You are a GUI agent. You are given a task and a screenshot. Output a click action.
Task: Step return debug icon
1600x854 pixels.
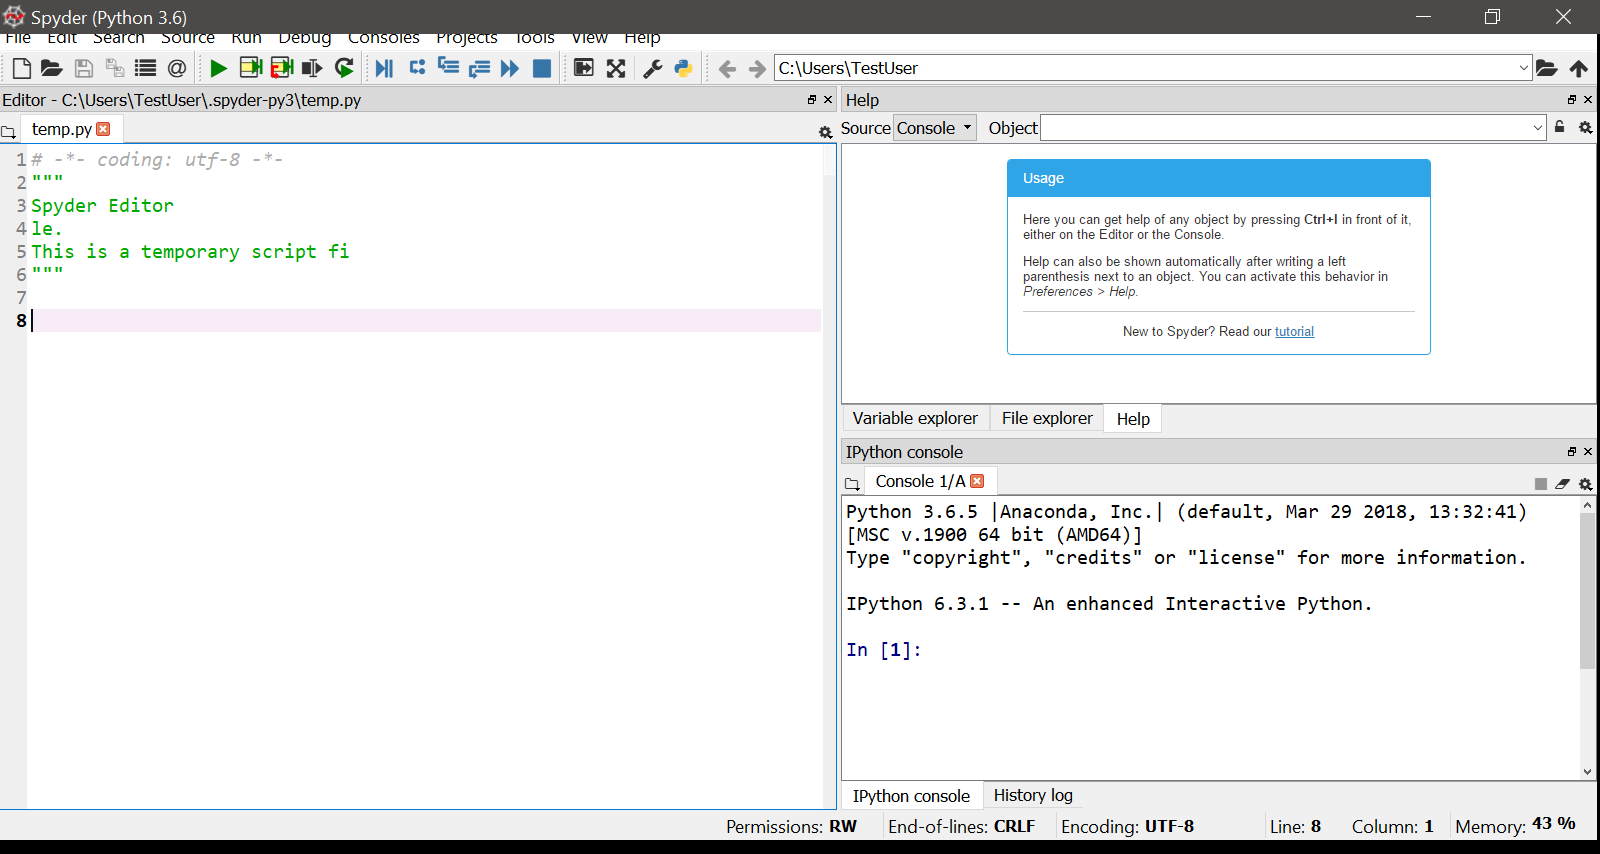click(479, 68)
